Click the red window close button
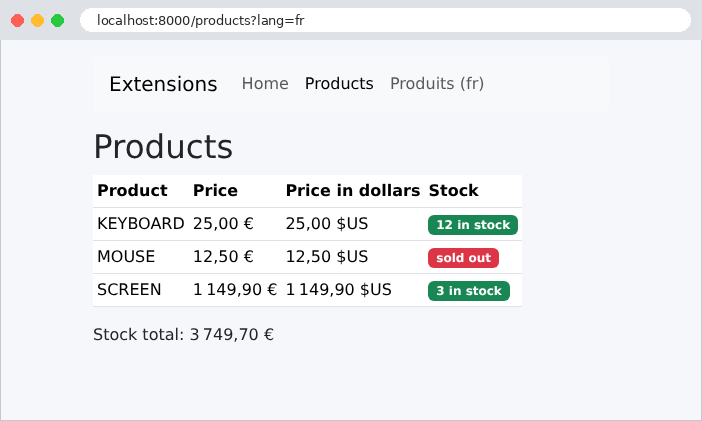Viewport: 702px width, 421px height. [17, 21]
